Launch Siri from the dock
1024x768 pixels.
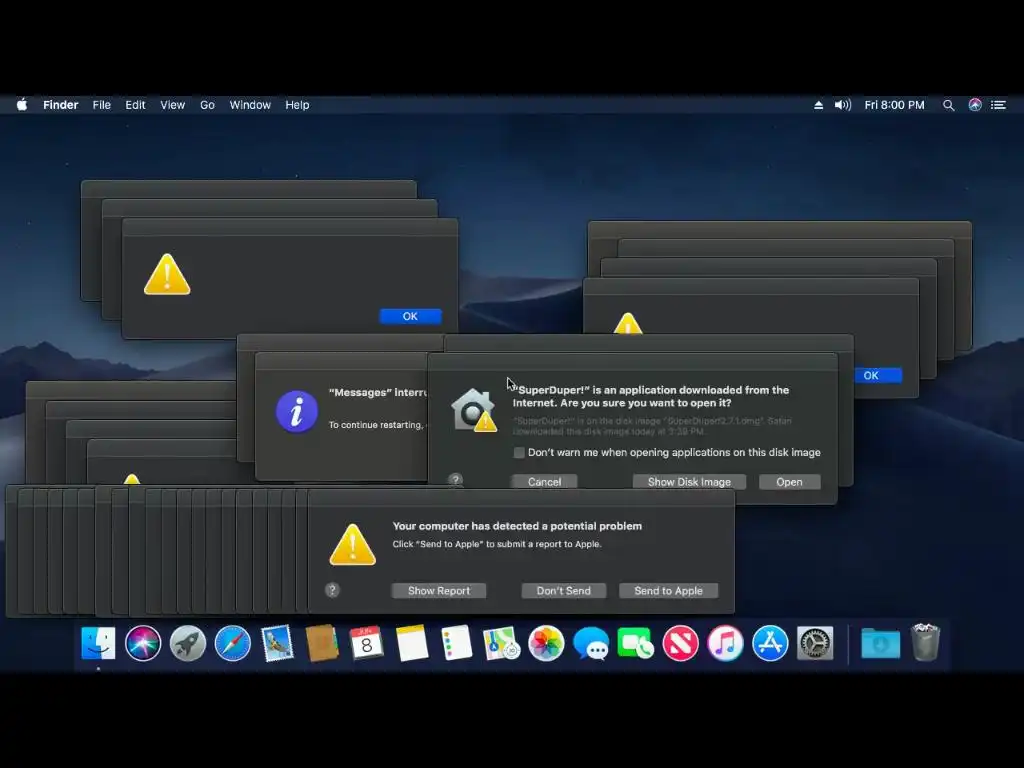(x=143, y=643)
